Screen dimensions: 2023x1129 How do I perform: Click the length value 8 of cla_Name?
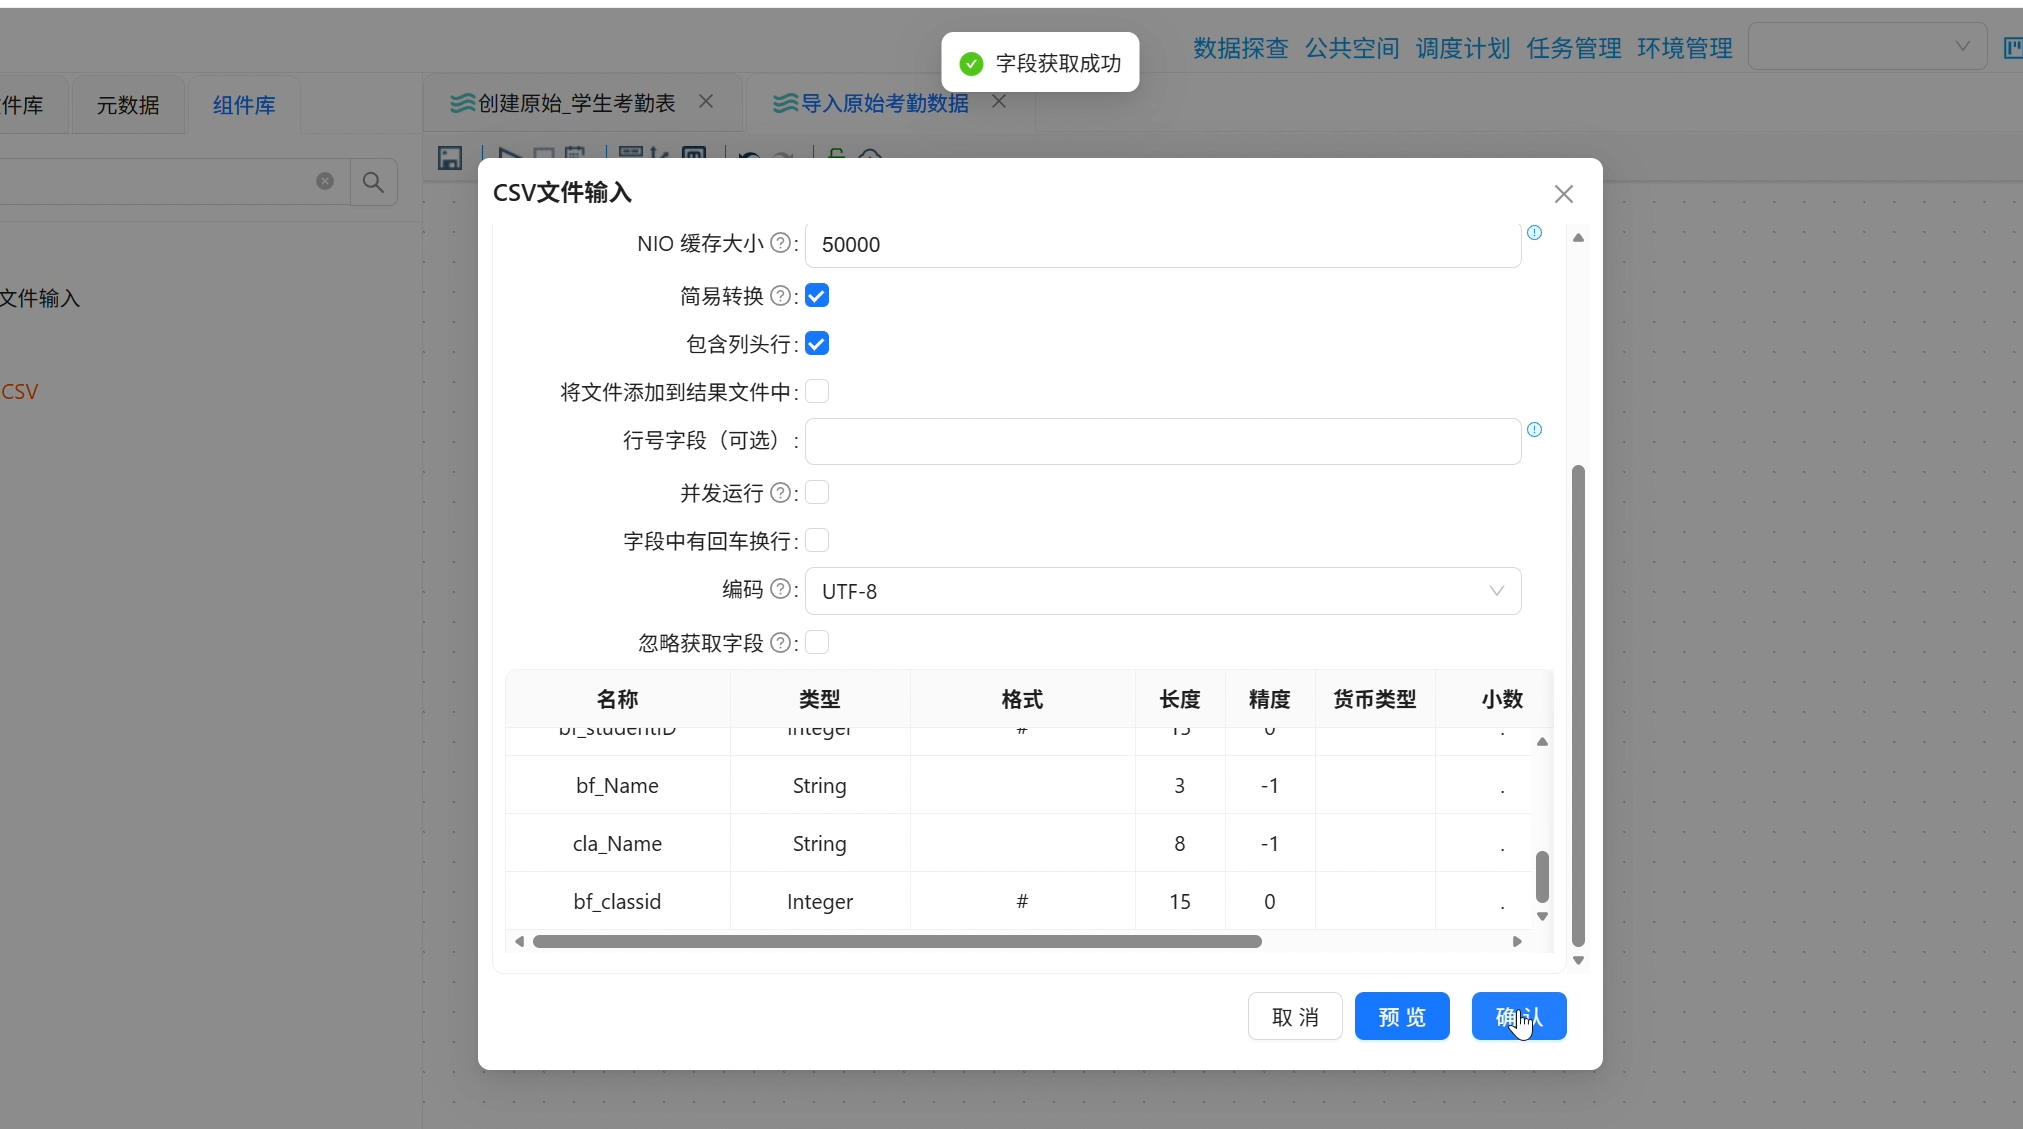click(x=1180, y=844)
